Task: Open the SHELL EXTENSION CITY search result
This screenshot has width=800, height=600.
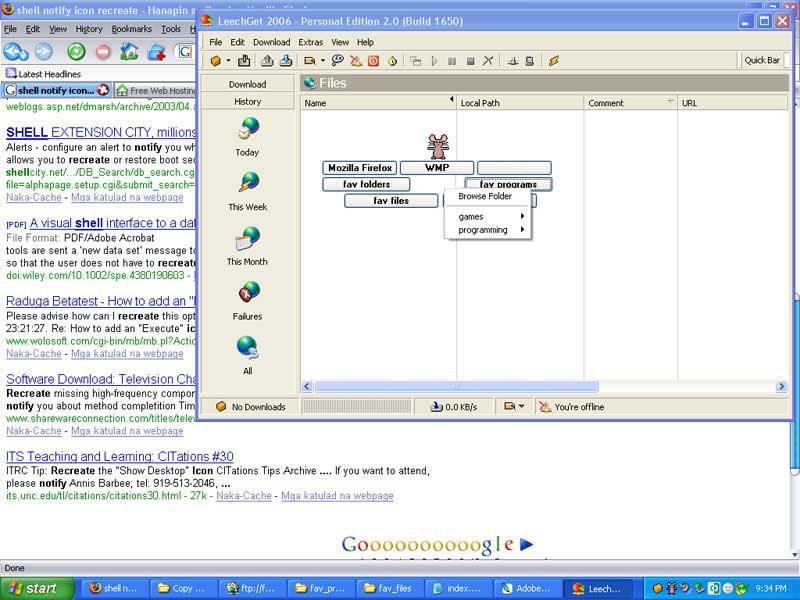Action: 101,133
